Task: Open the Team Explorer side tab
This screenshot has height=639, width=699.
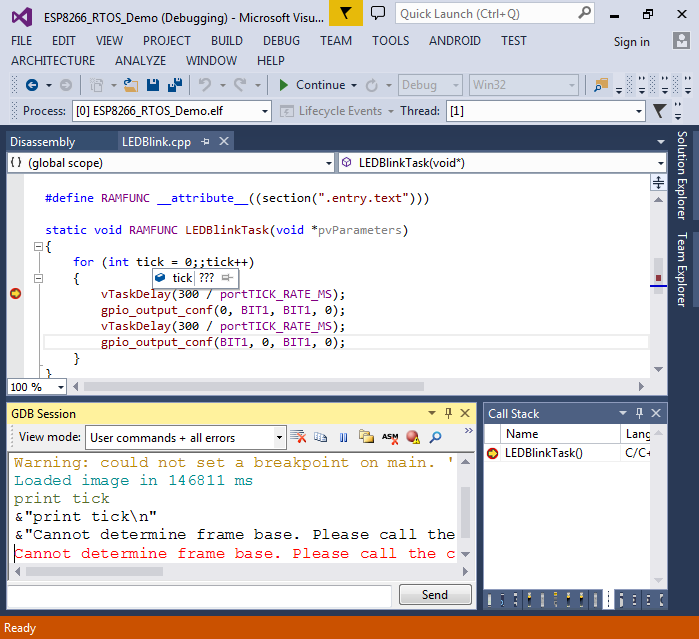Action: point(682,269)
